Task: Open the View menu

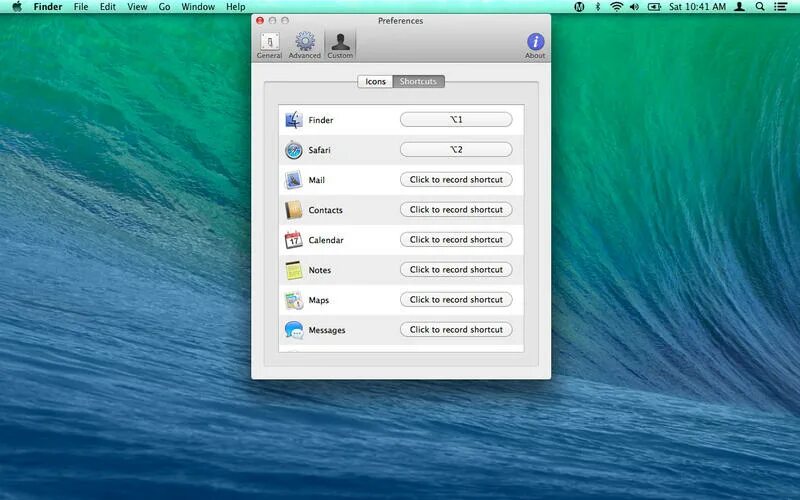Action: pyautogui.click(x=137, y=7)
